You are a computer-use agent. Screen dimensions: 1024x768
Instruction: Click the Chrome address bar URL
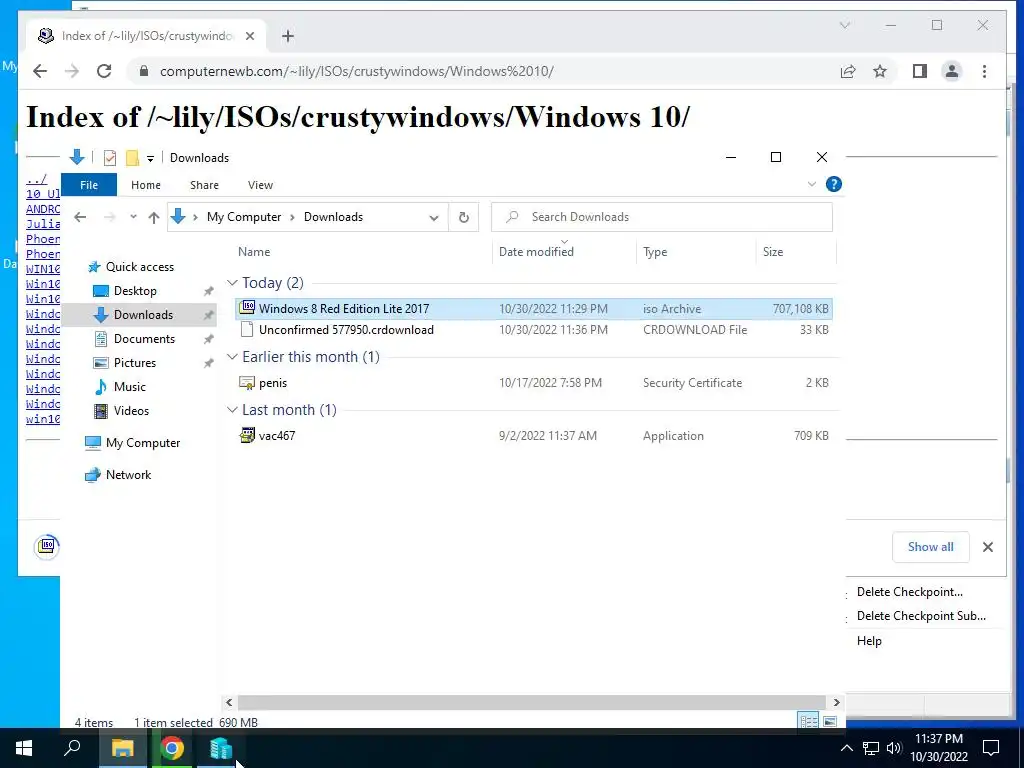(x=357, y=71)
